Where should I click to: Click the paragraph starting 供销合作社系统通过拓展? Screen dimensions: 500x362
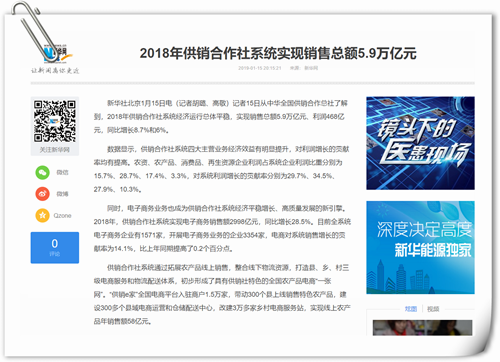222,294
